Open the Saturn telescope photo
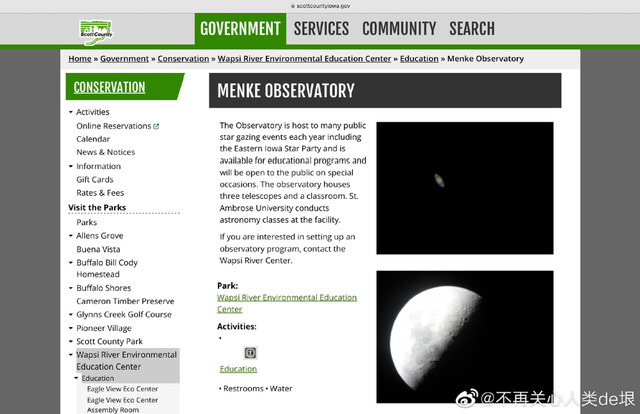Image resolution: width=640 pixels, height=414 pixels. click(x=465, y=188)
